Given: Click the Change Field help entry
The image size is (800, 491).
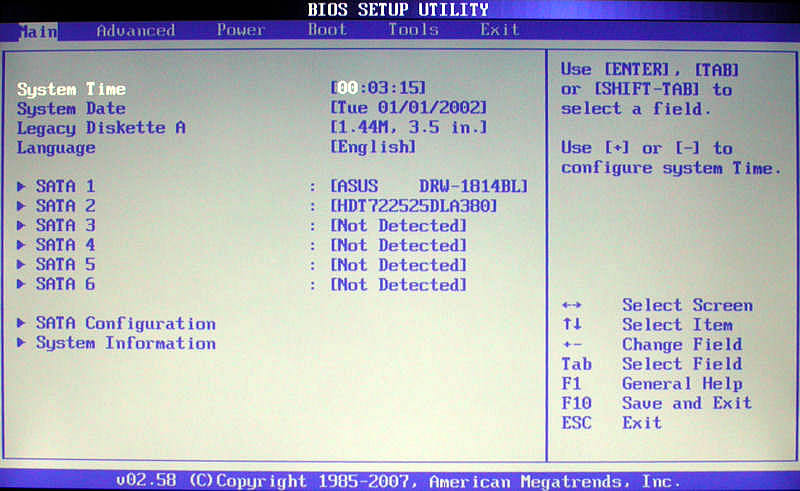Looking at the screenshot, I should 682,345.
